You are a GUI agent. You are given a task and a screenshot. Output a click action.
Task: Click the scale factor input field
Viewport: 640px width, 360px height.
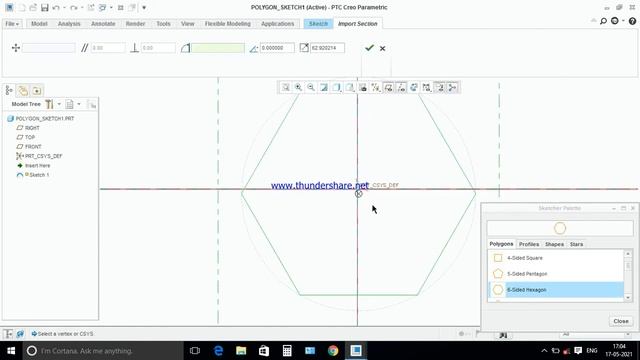click(x=327, y=48)
